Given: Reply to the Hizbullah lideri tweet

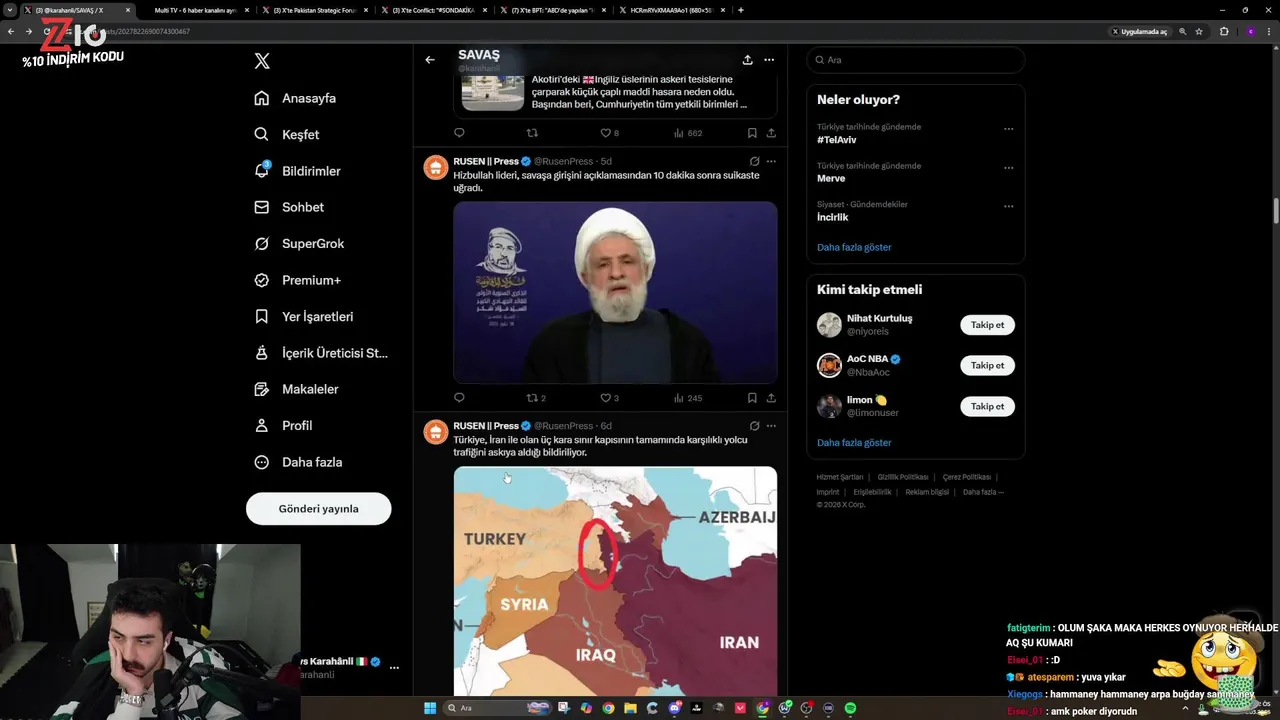Looking at the screenshot, I should point(459,398).
